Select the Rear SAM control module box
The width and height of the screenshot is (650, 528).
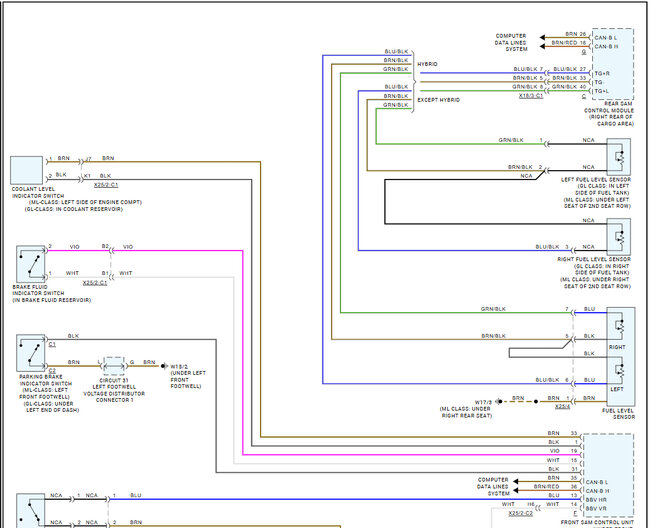click(x=613, y=64)
